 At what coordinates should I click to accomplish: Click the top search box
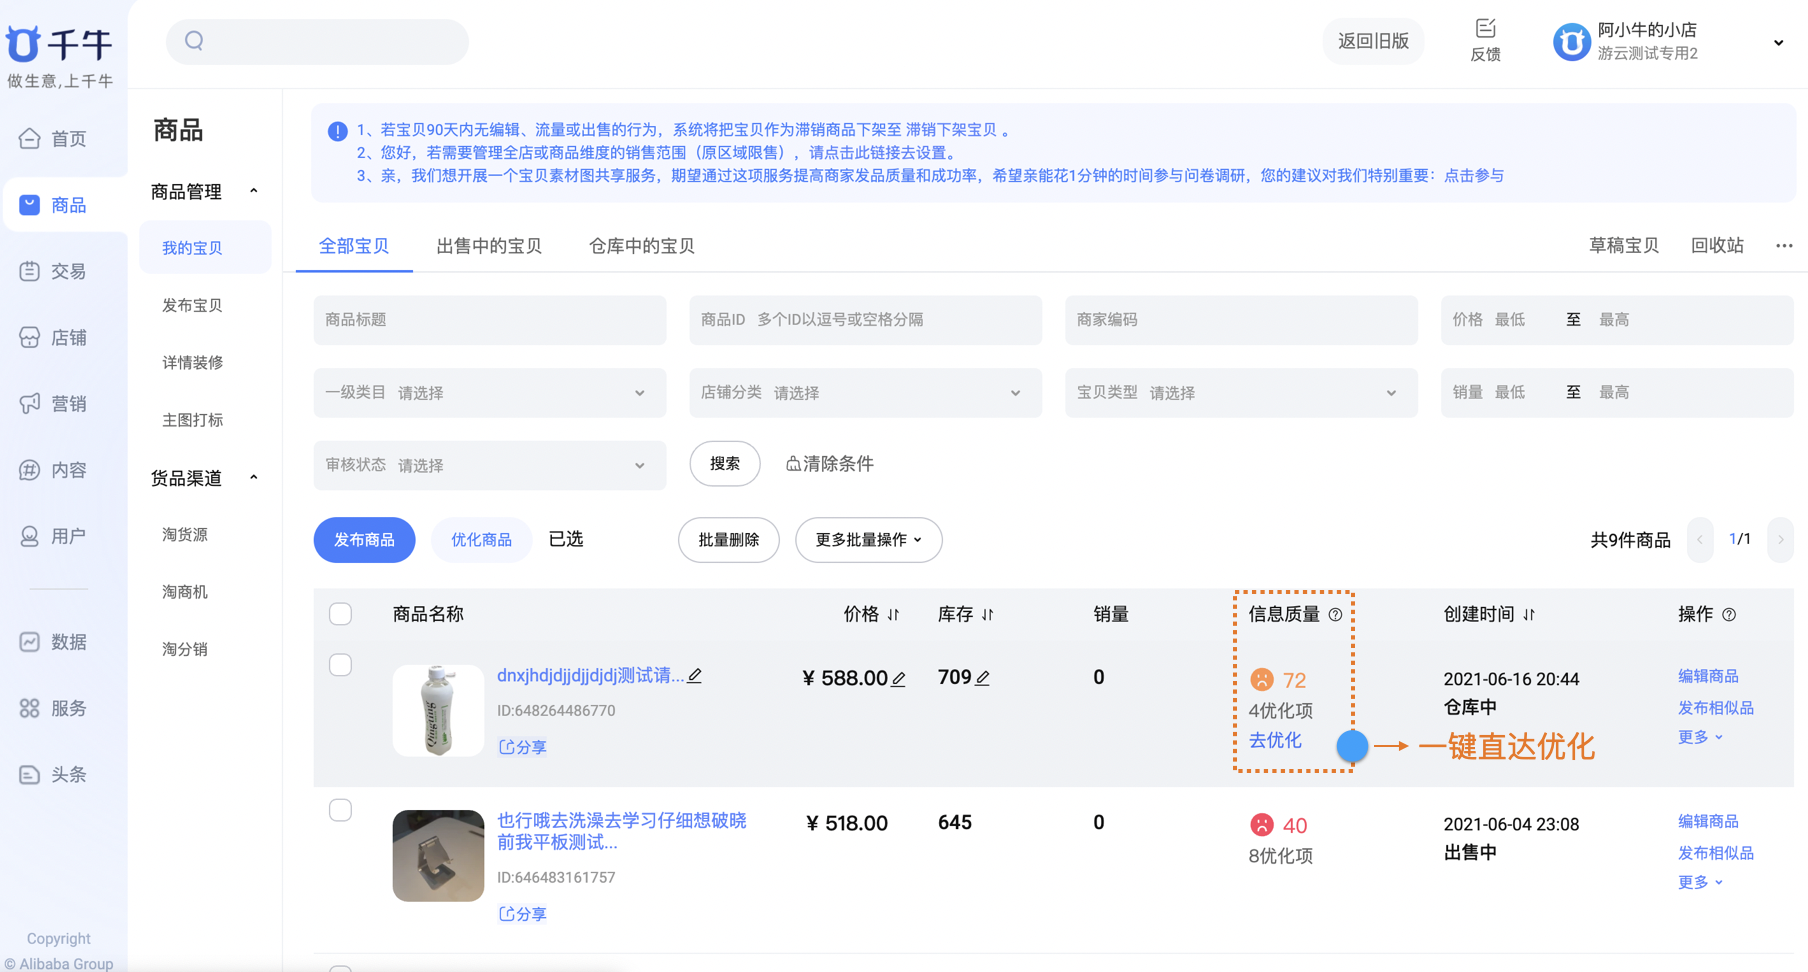pyautogui.click(x=317, y=42)
